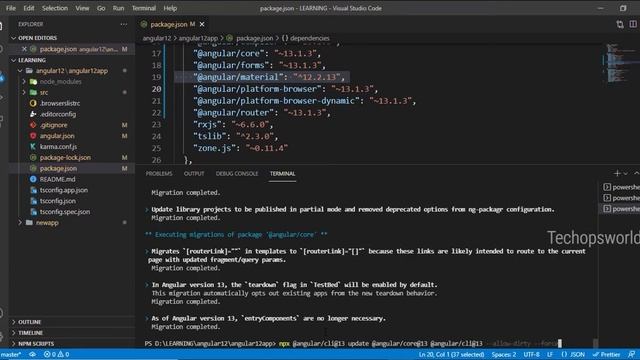The image size is (640, 360).
Task: Select the package.json editor tab
Action: coord(168,24)
